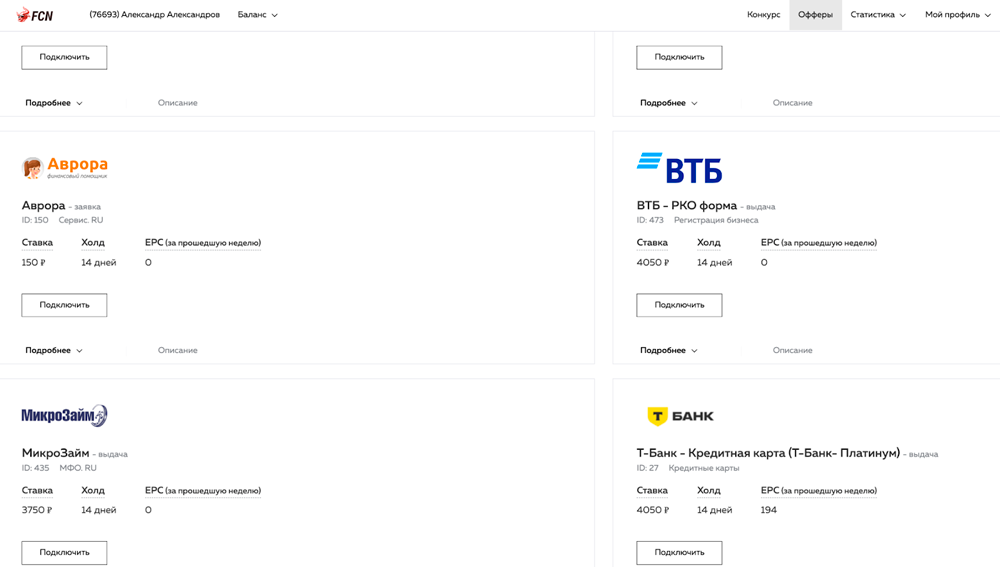The width and height of the screenshot is (1000, 567).
Task: Open the Аврора offer logo
Action: (64, 168)
